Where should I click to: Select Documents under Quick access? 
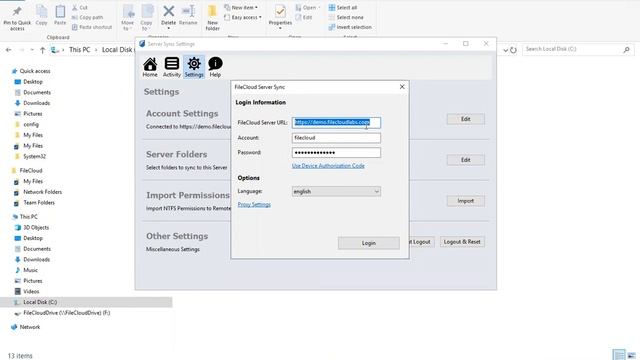(33, 92)
